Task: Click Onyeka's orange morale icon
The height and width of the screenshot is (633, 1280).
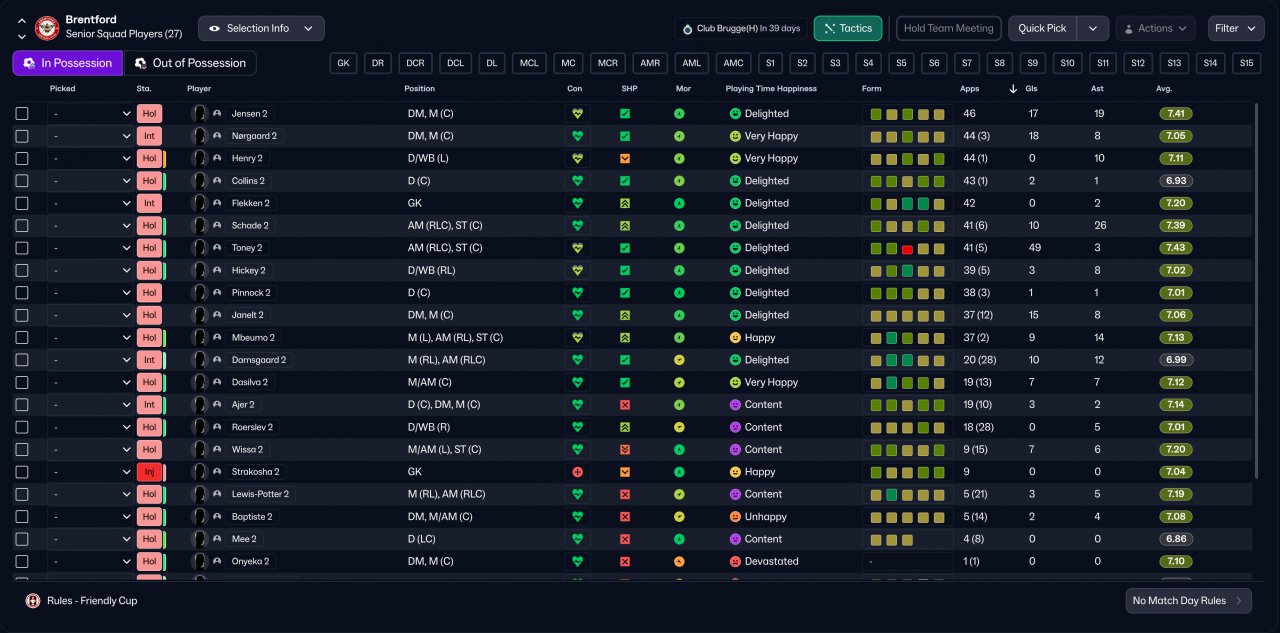Action: (679, 562)
